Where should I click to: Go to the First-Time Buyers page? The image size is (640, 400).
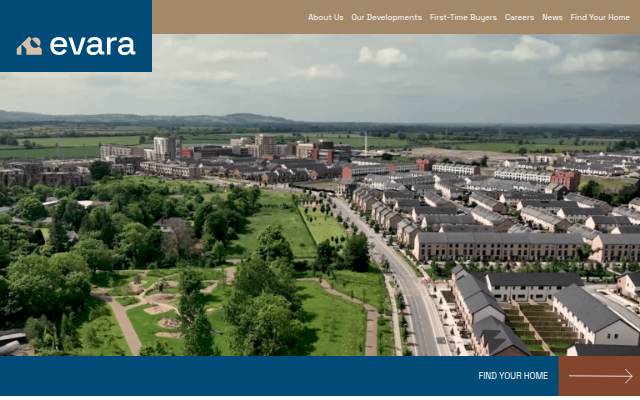tap(463, 18)
